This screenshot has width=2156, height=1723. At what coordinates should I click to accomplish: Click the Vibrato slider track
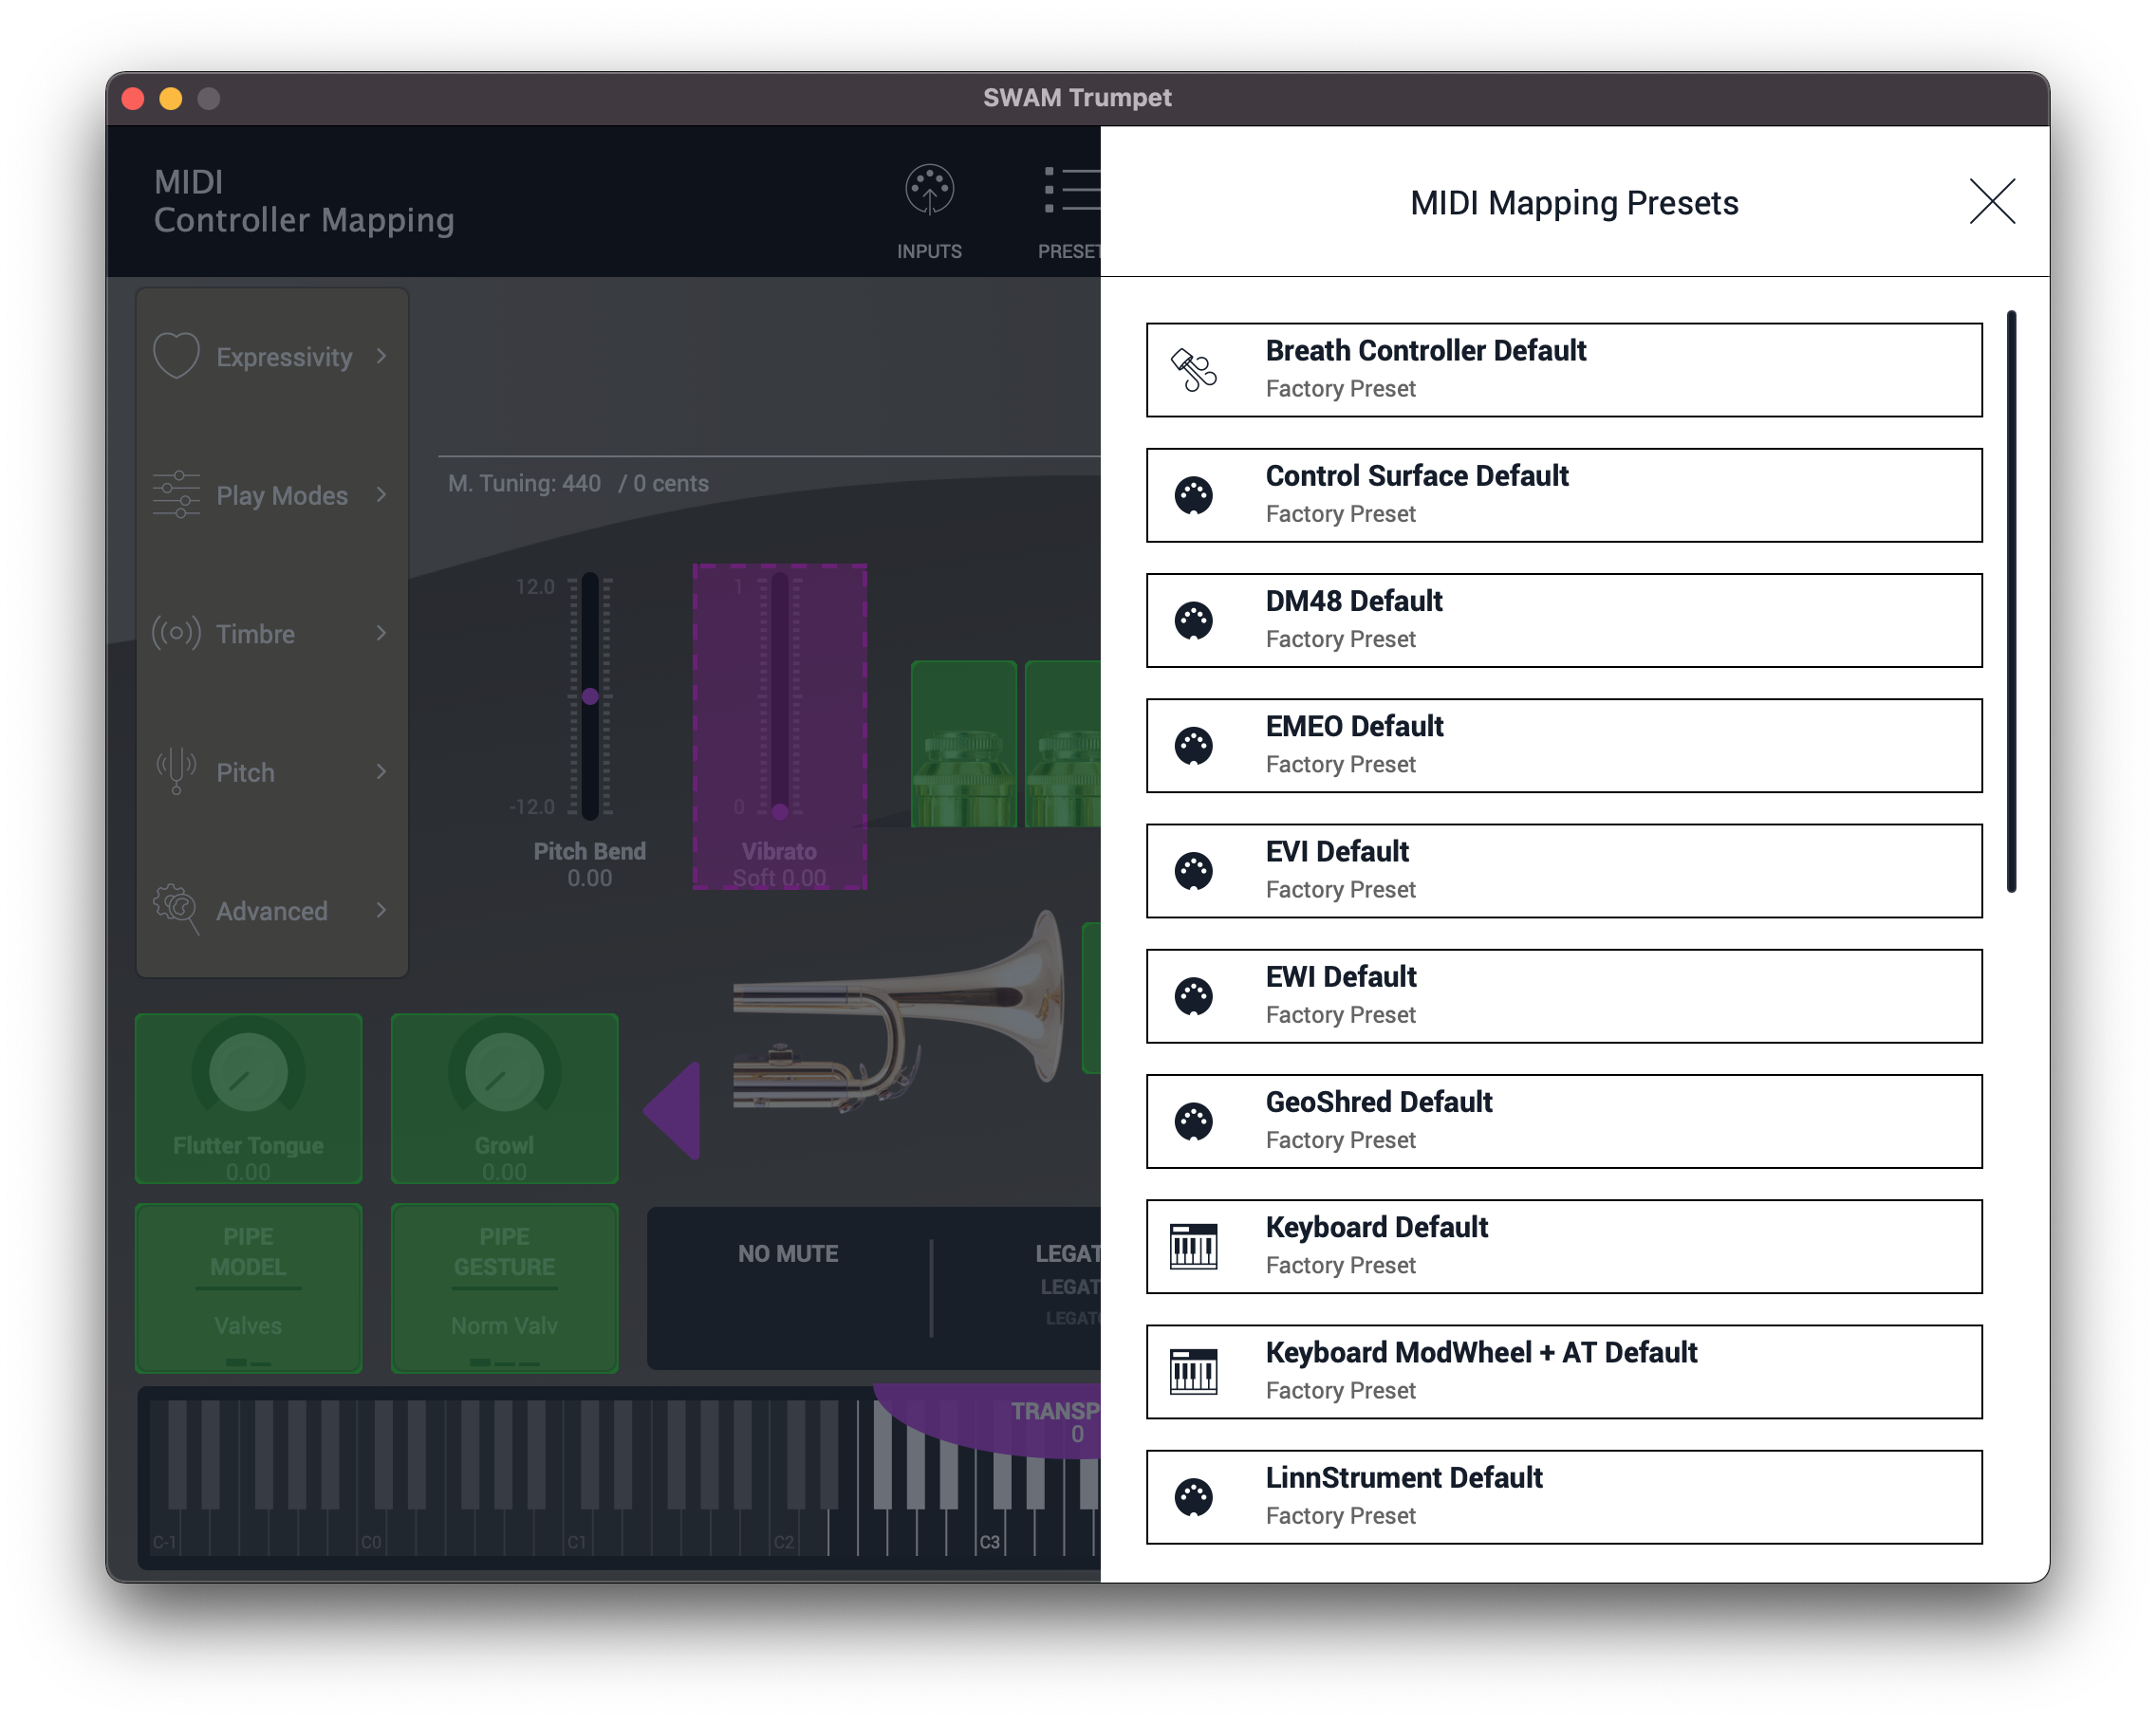(779, 695)
